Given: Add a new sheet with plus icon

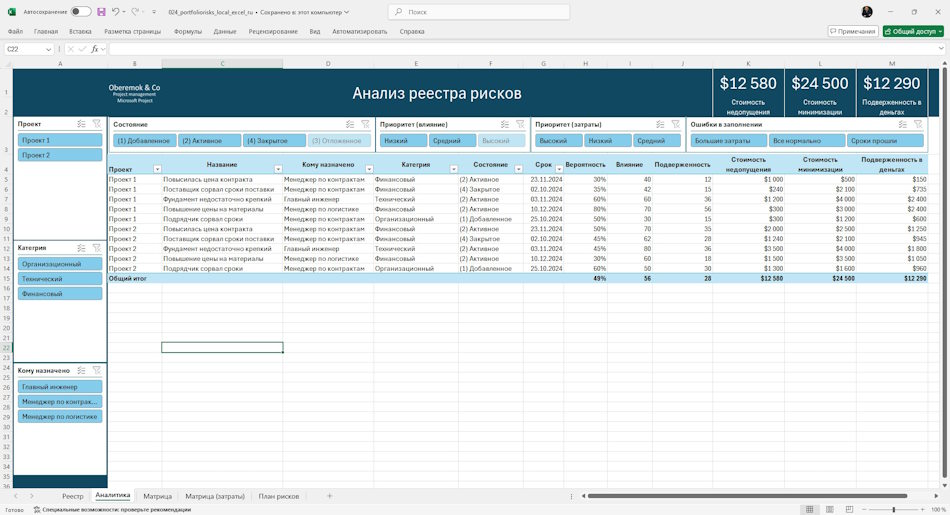Looking at the screenshot, I should [x=330, y=496].
